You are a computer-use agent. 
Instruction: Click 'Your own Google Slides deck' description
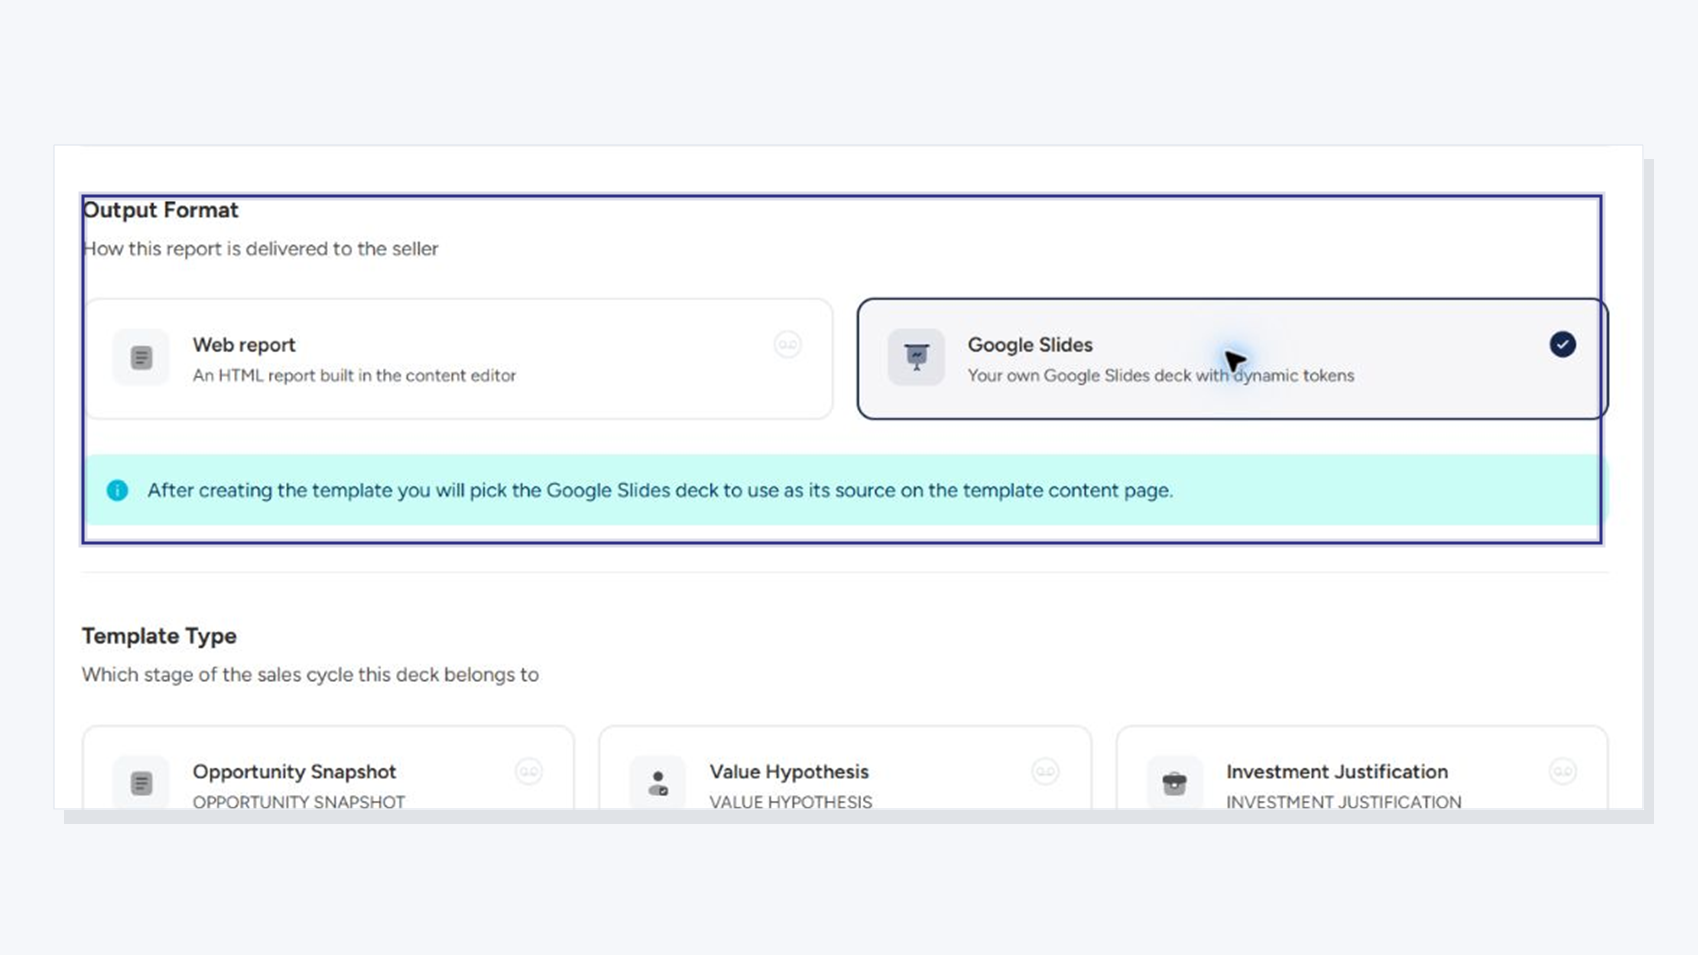coord(1161,376)
